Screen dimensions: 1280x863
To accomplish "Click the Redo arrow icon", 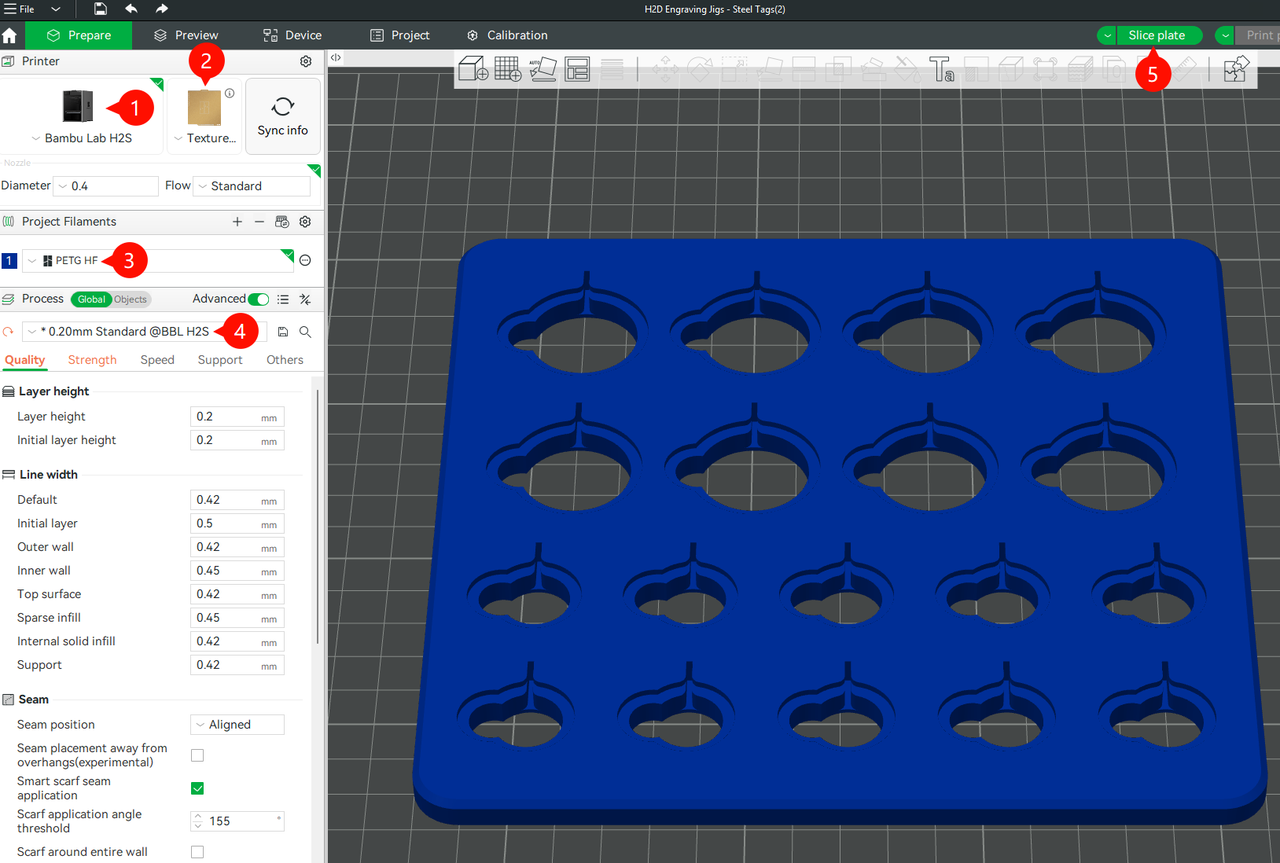I will 162,9.
